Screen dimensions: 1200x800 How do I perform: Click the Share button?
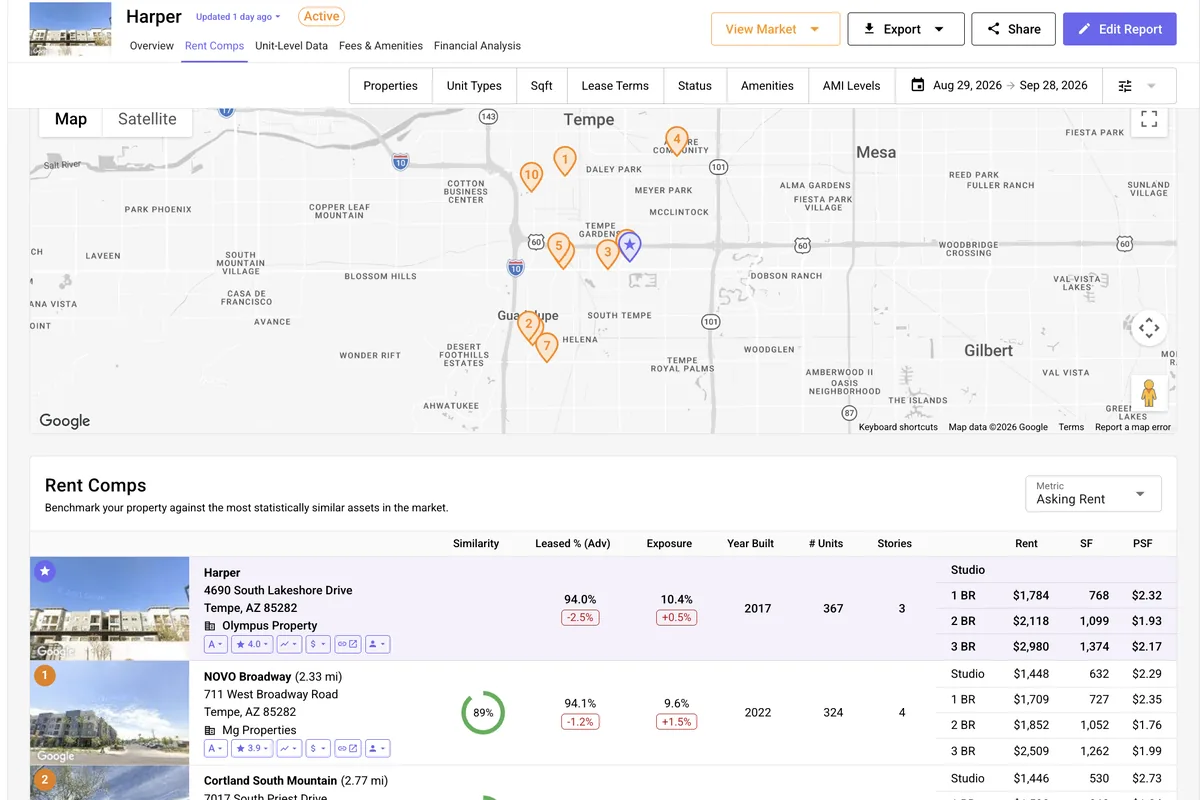click(1013, 29)
